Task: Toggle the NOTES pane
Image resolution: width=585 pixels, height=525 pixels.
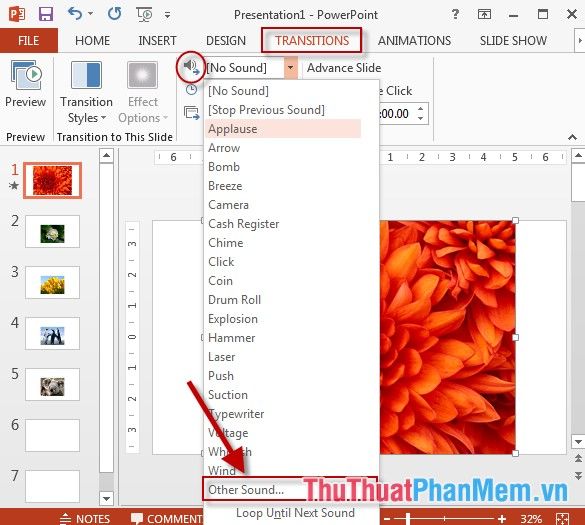Action: 85,518
